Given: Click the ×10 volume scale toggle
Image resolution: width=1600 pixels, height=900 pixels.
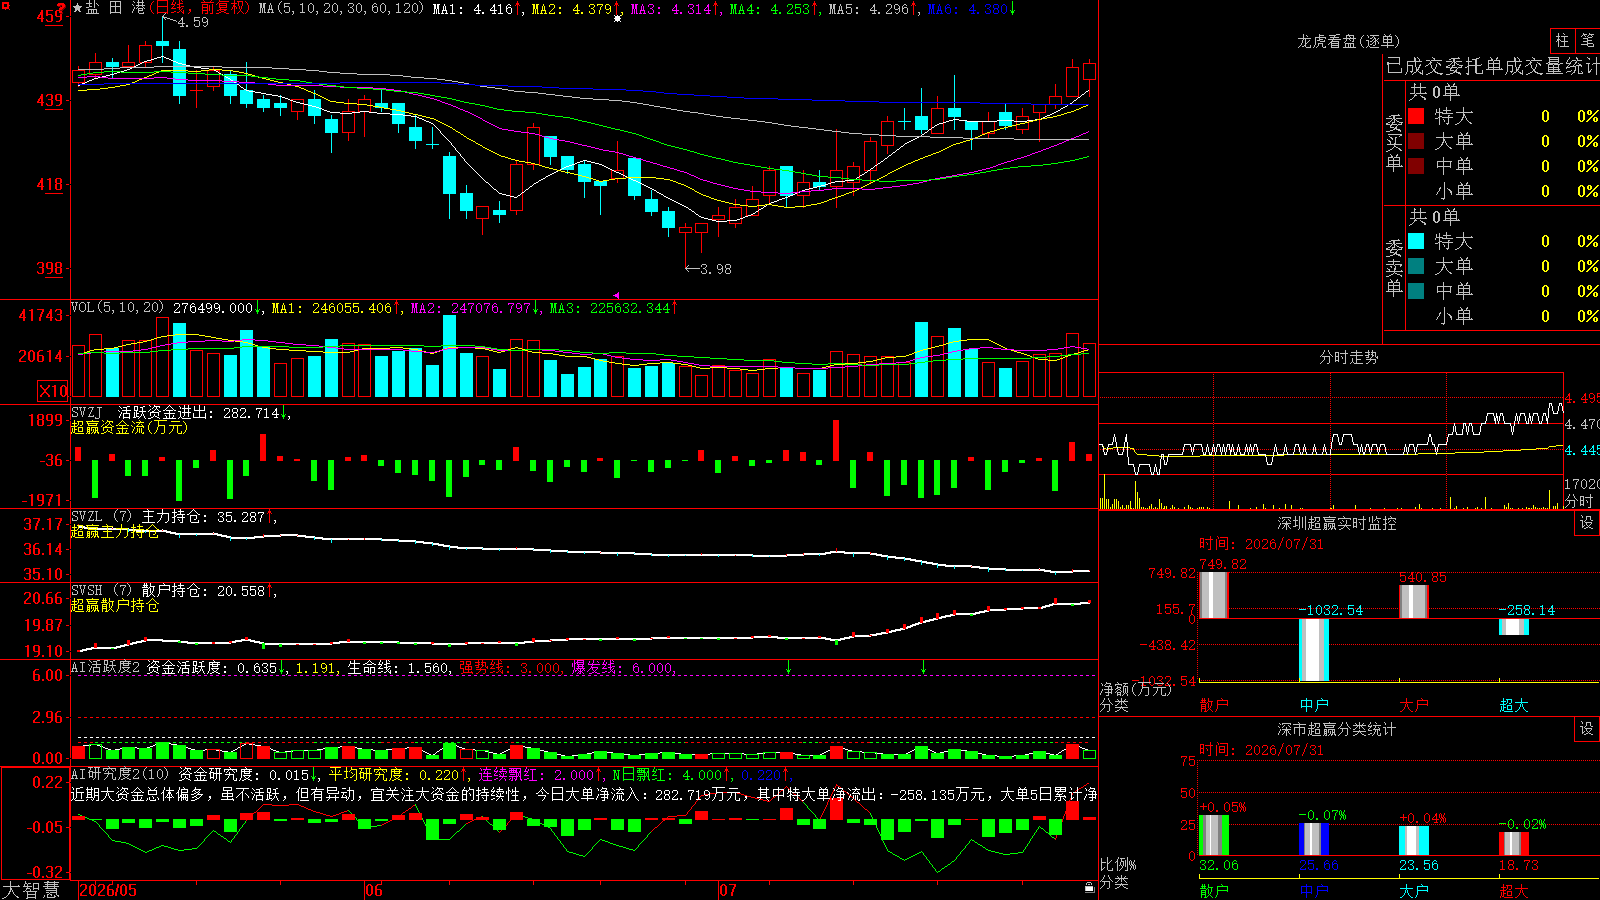Looking at the screenshot, I should tap(54, 391).
